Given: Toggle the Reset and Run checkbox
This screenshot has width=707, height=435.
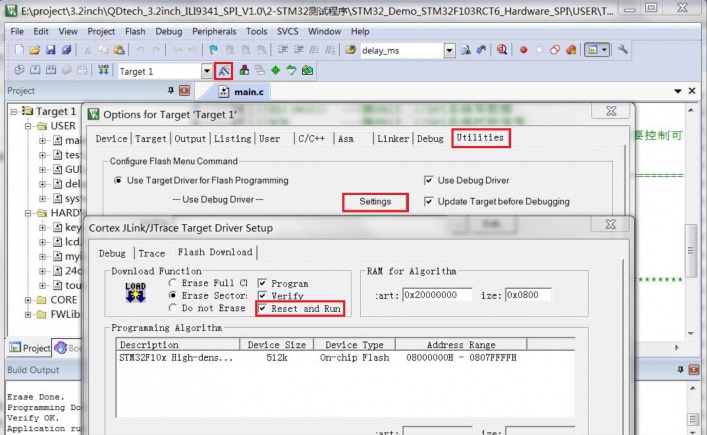Looking at the screenshot, I should (263, 309).
